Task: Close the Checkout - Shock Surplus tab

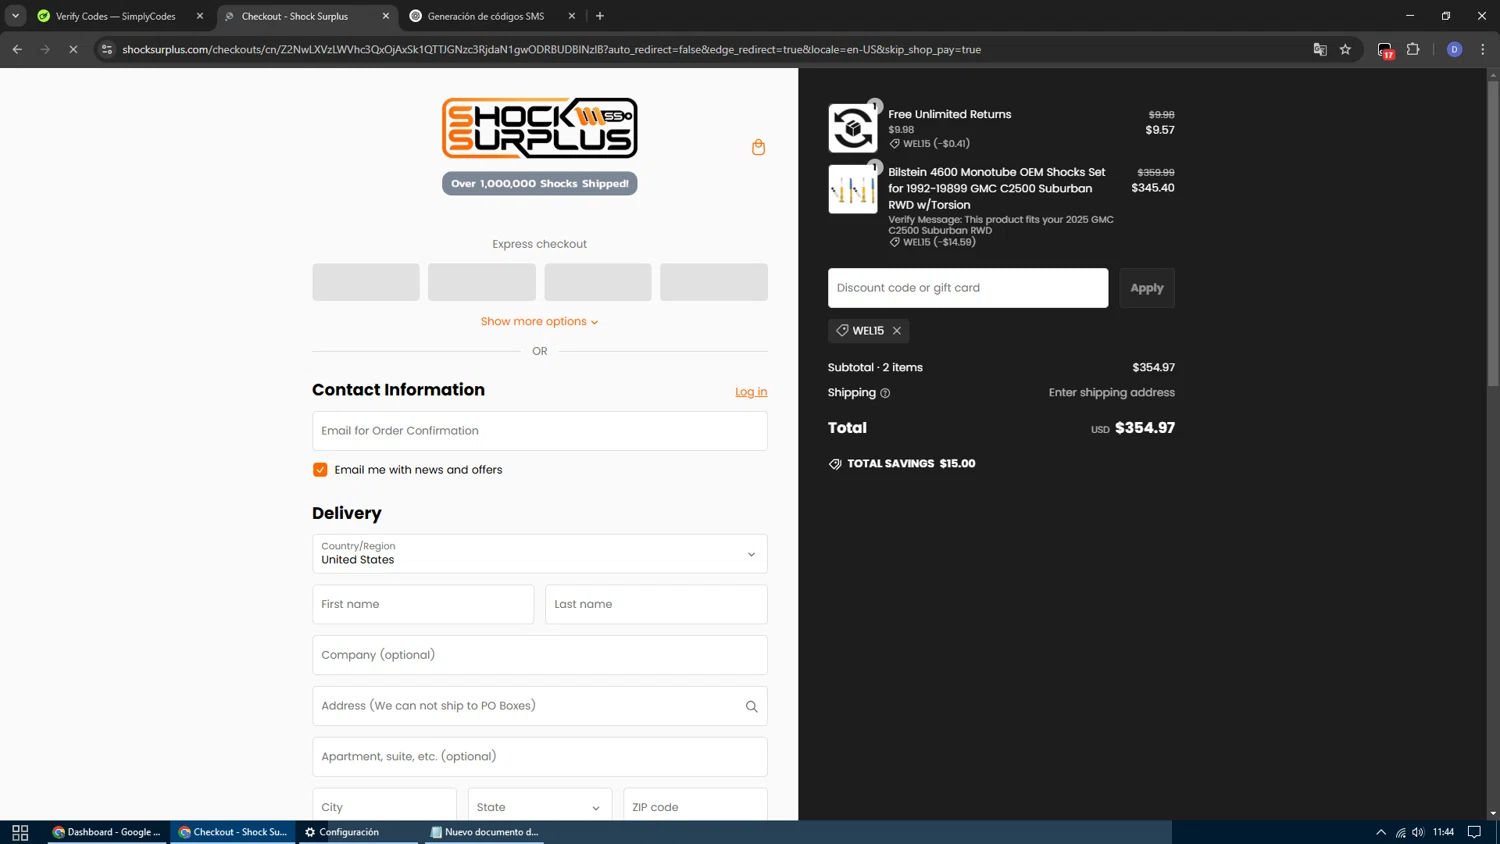Action: (x=386, y=16)
